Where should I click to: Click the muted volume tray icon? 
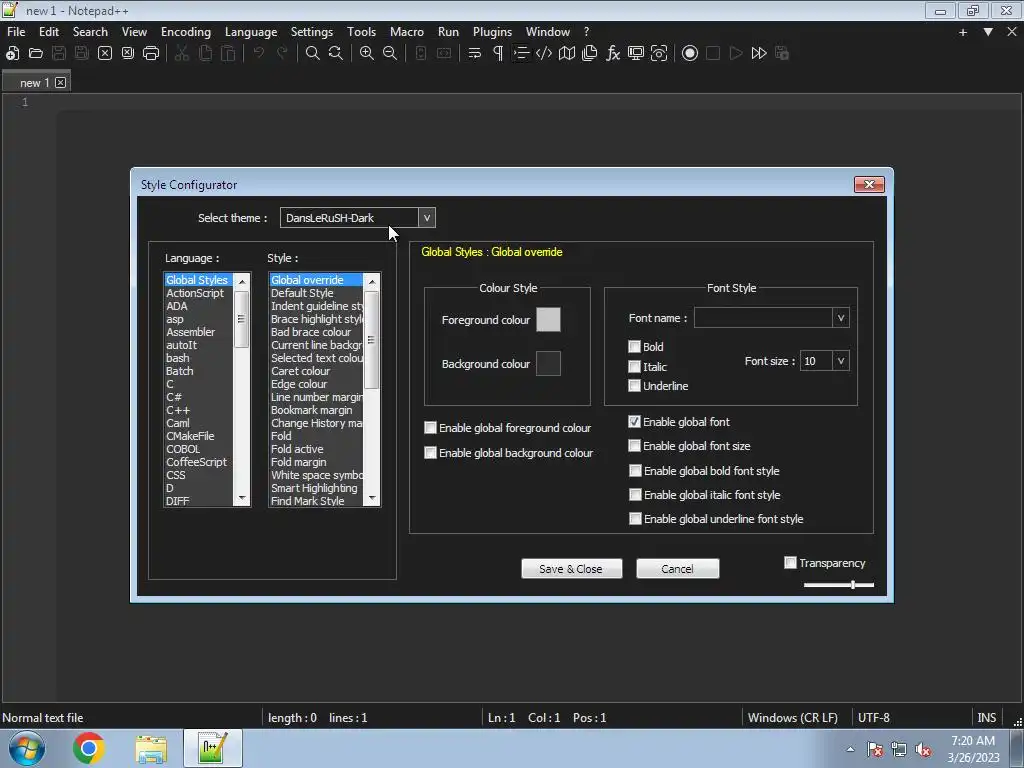923,749
